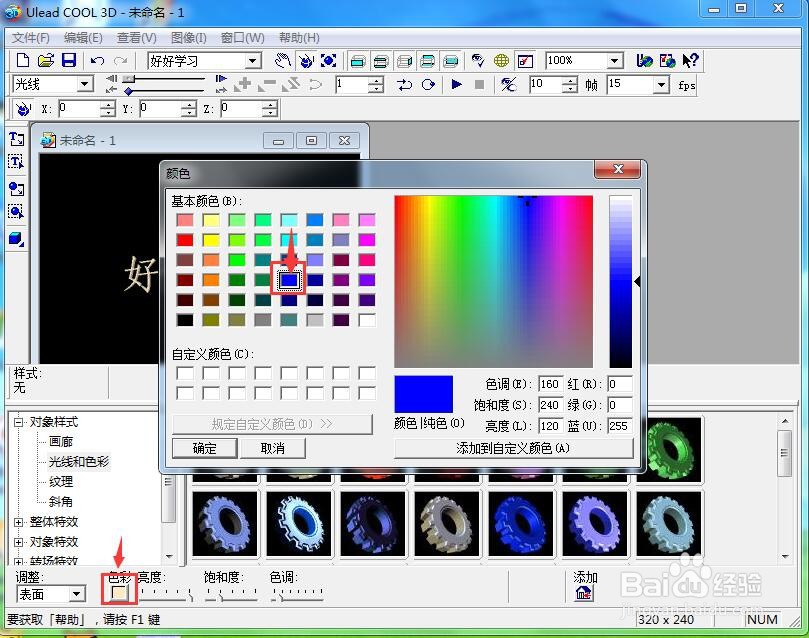The height and width of the screenshot is (638, 809).
Task: Create a new file with toolbar icon
Action: tap(22, 60)
